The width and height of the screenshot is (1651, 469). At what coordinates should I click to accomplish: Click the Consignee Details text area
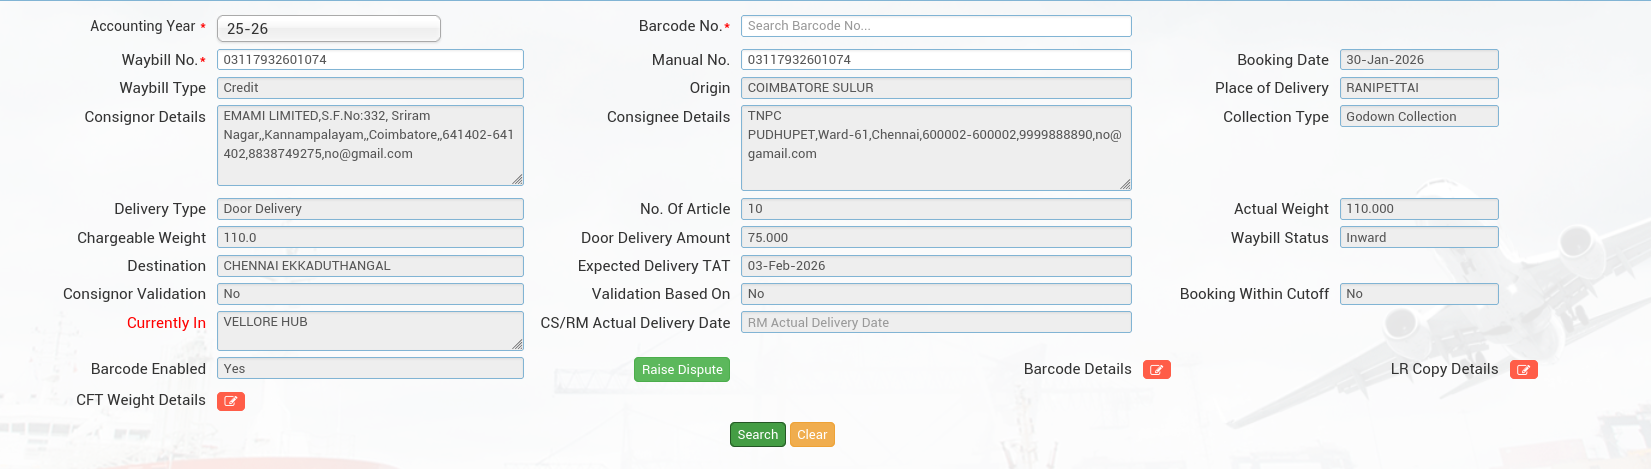tap(935, 147)
